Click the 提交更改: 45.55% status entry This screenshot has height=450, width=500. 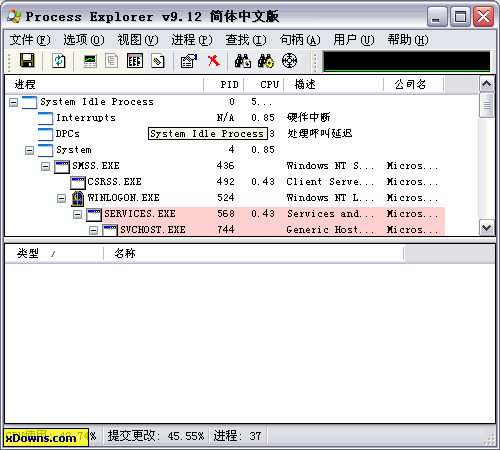tap(156, 436)
